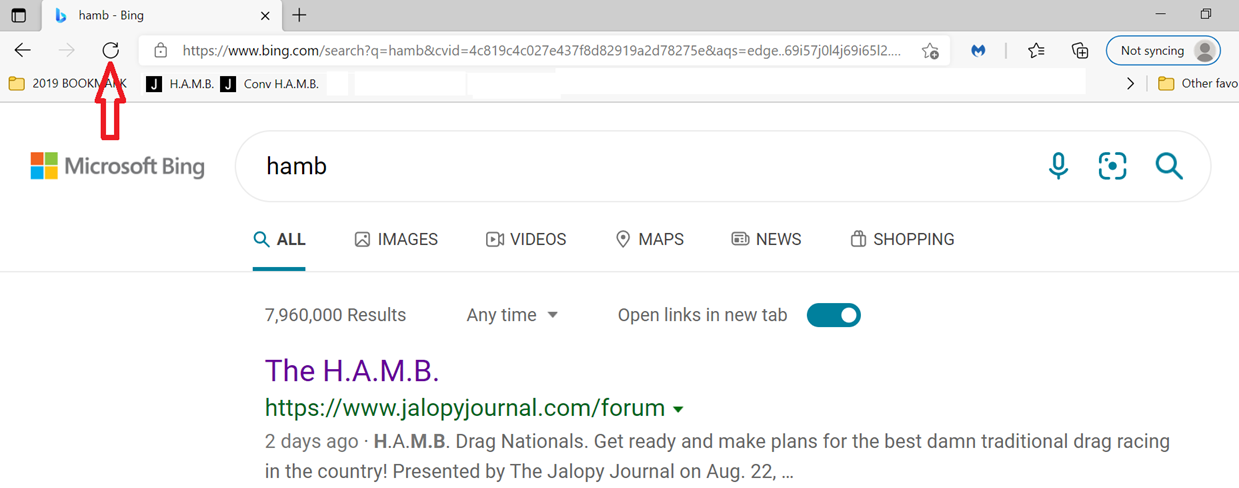The width and height of the screenshot is (1239, 488).
Task: Switch to the VIDEOS tab
Action: (526, 239)
